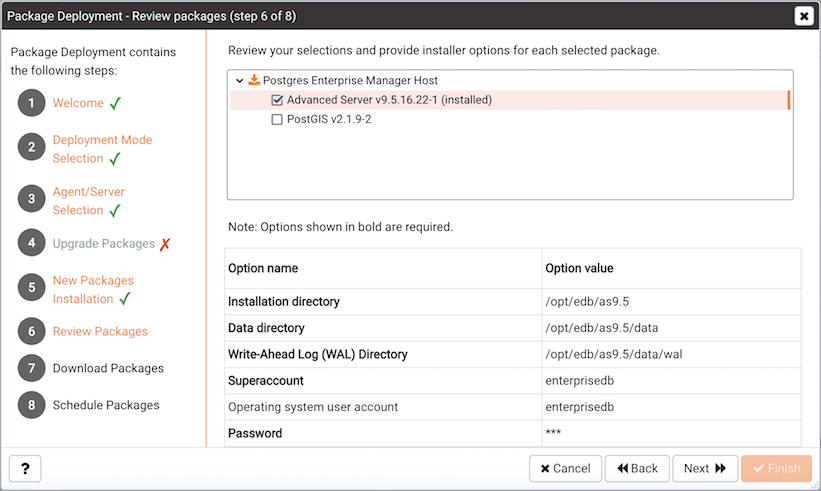Screen dimensions: 821x491
Task: Edit Operating system user account value
Action: click(671, 407)
